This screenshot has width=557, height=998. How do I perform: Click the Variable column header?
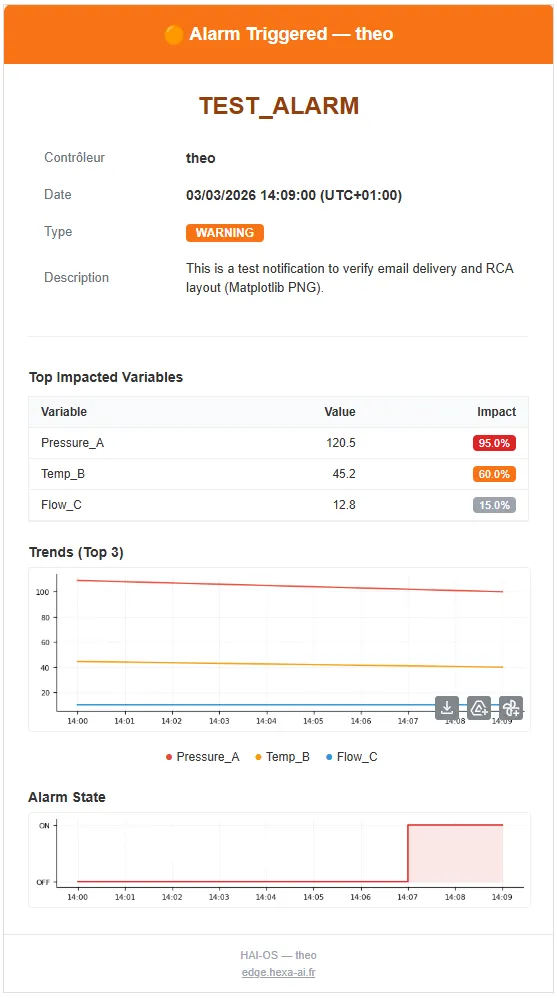(x=64, y=412)
